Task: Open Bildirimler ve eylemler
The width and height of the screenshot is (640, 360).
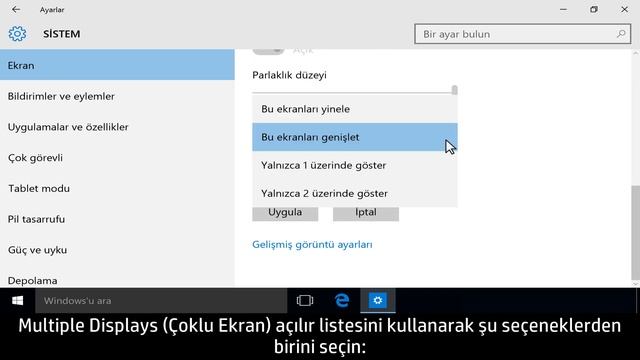Action: click(117, 96)
